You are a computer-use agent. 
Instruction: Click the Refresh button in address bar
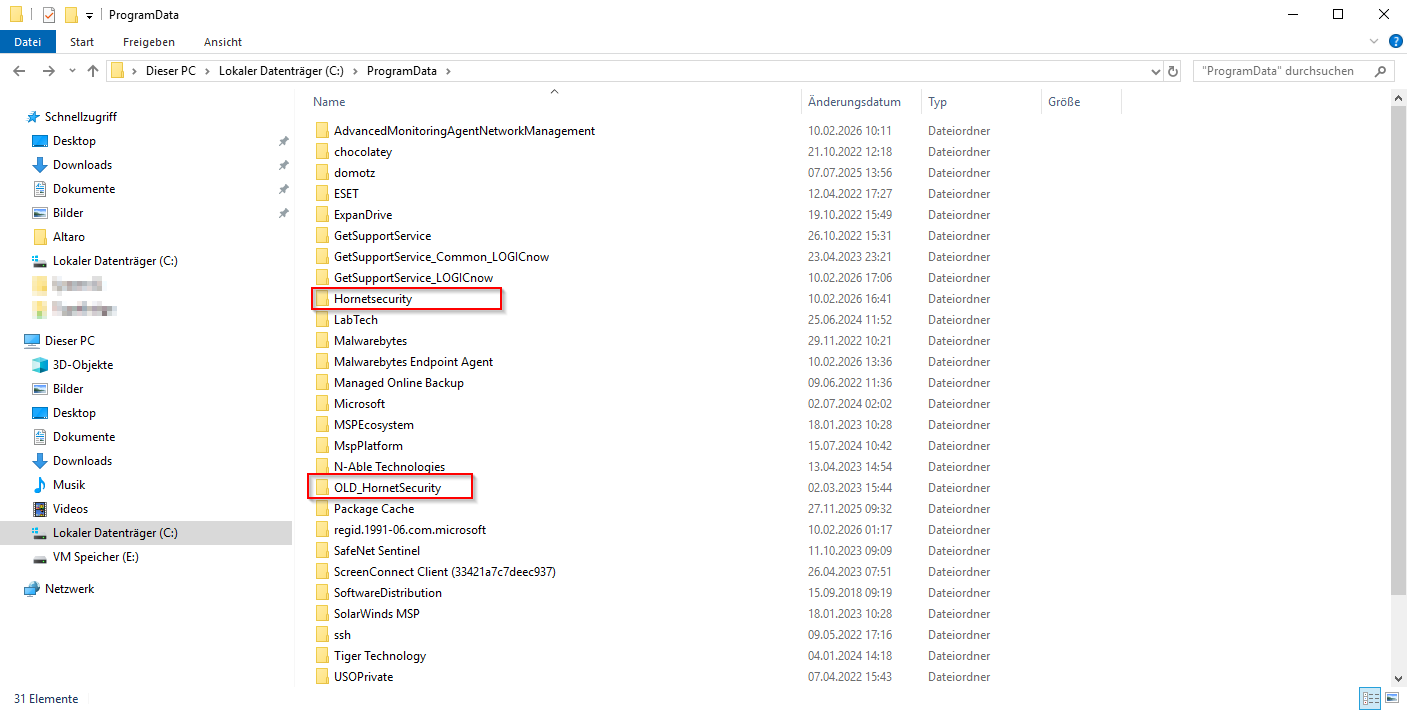pos(1173,71)
